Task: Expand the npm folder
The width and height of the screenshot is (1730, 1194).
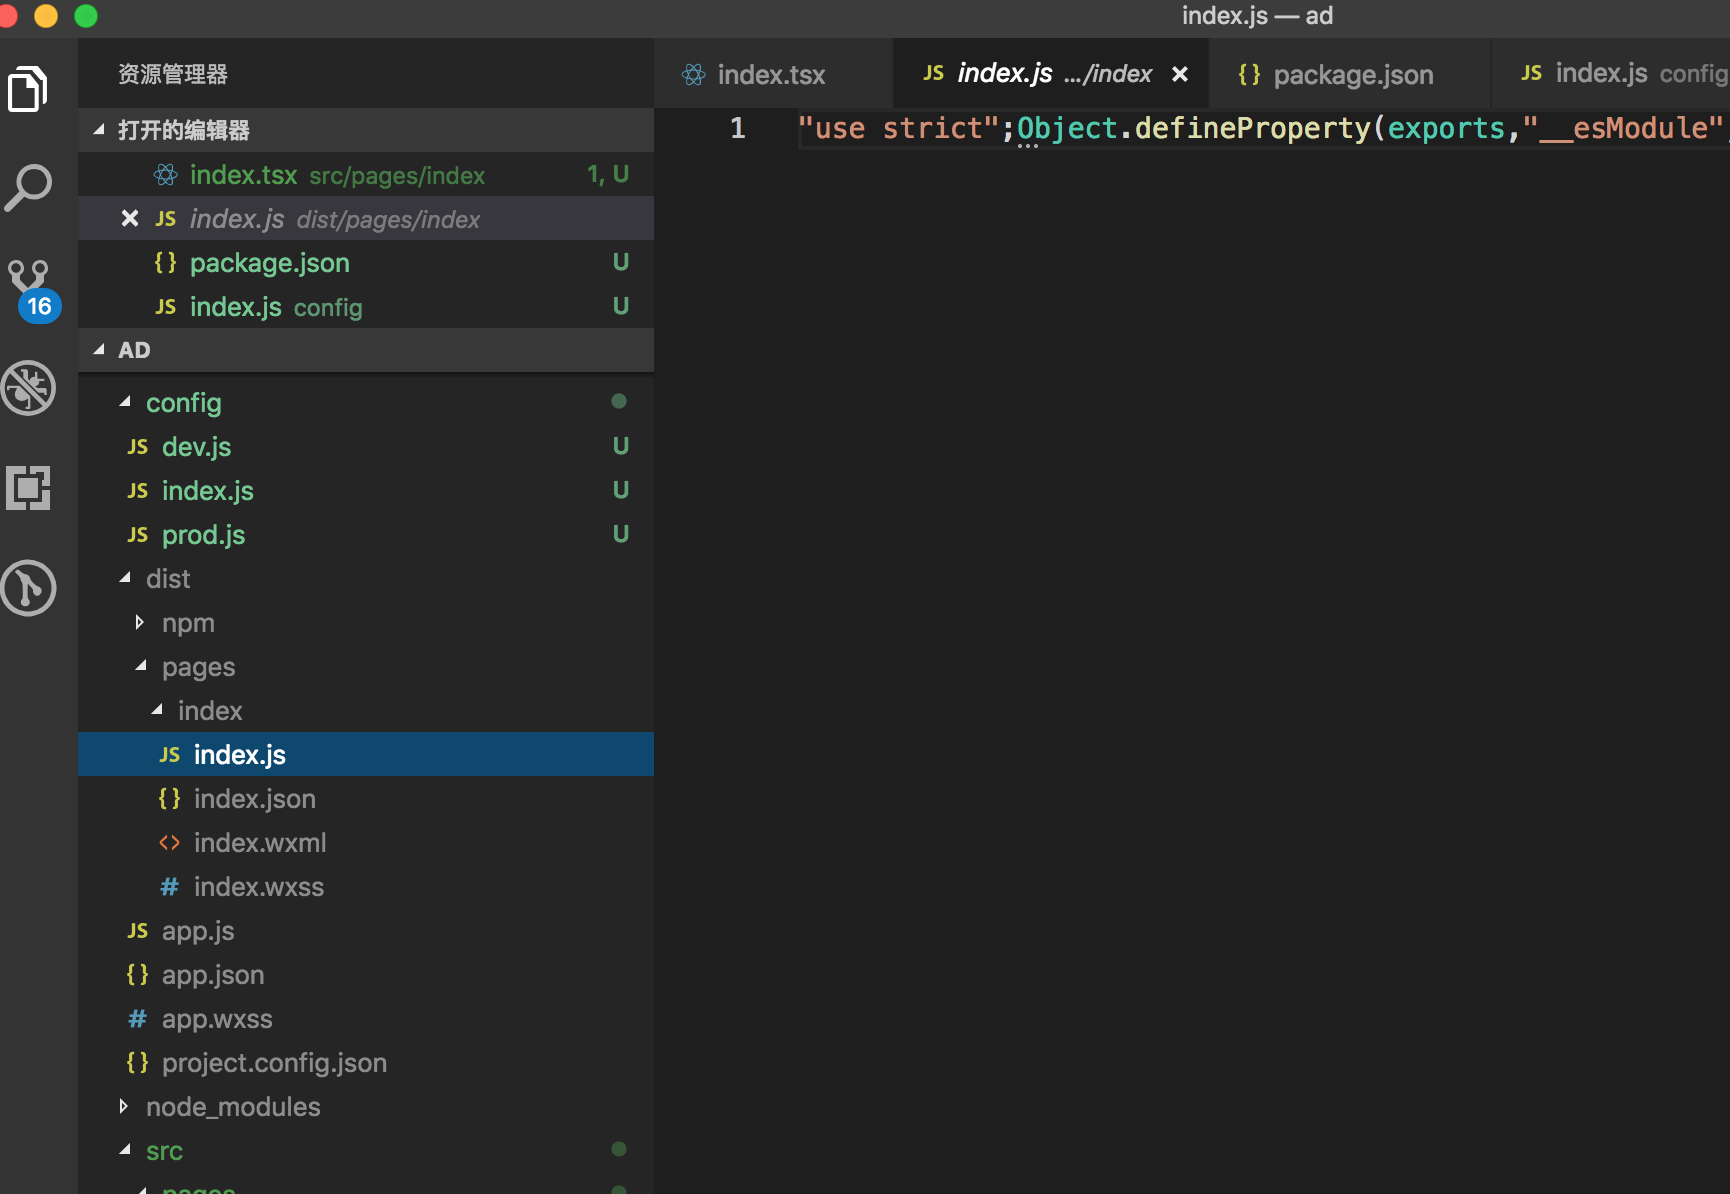Action: 140,622
